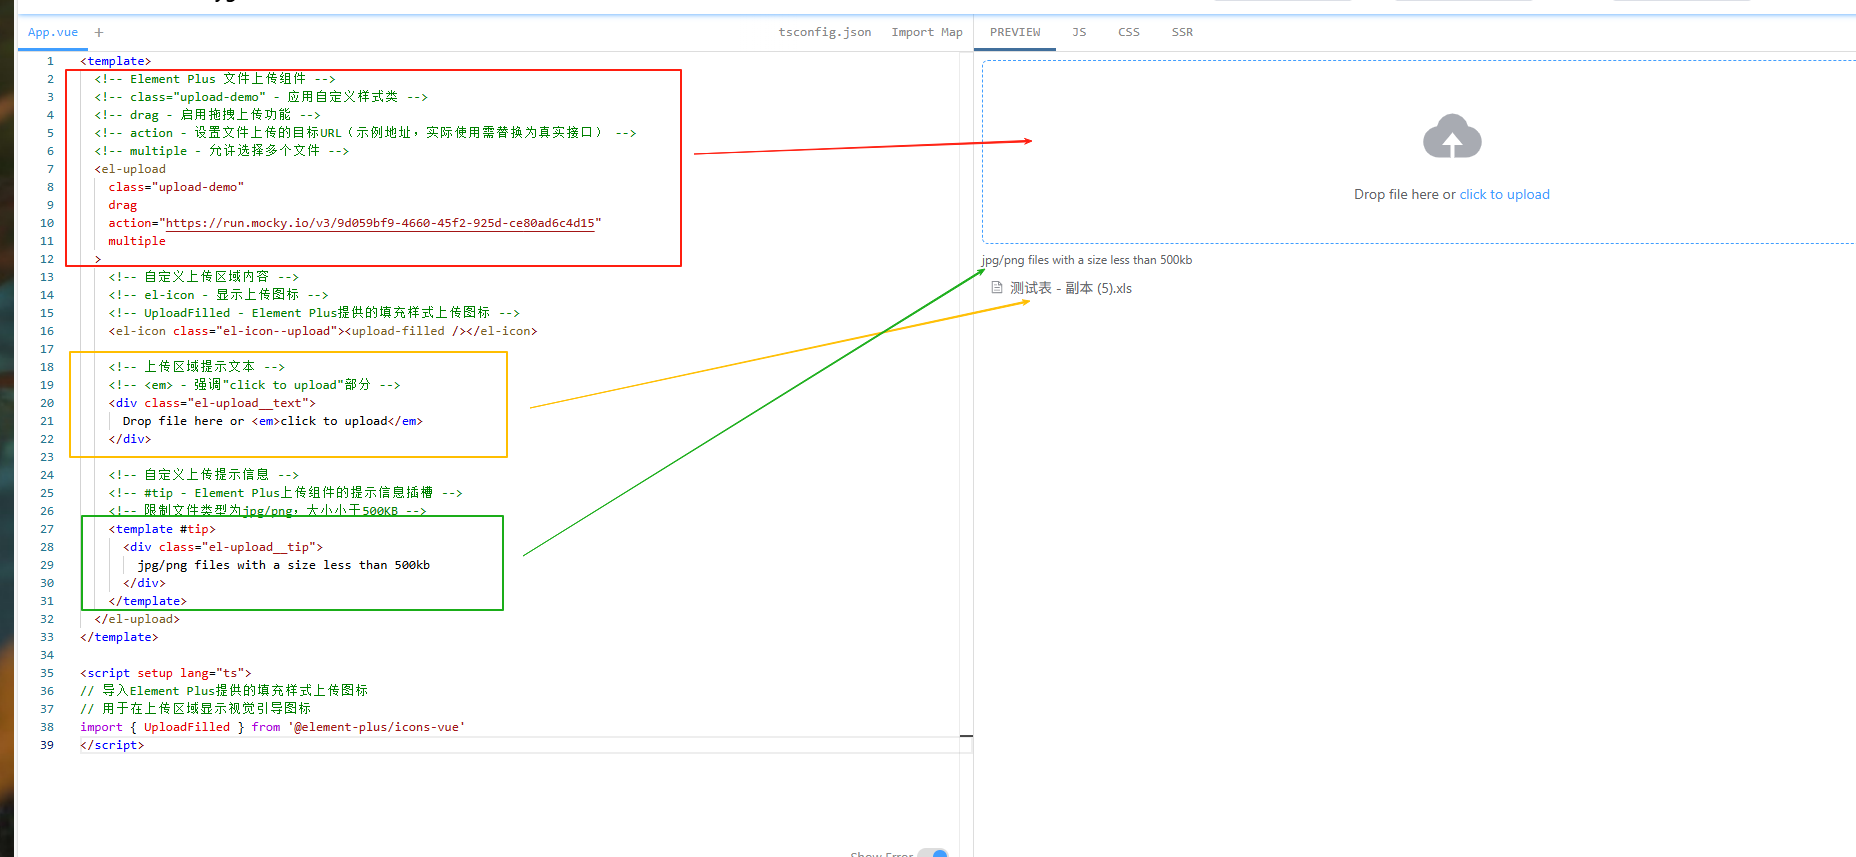This screenshot has height=857, width=1856.
Task: Click the closing </el-upload> tag line
Action: [137, 619]
